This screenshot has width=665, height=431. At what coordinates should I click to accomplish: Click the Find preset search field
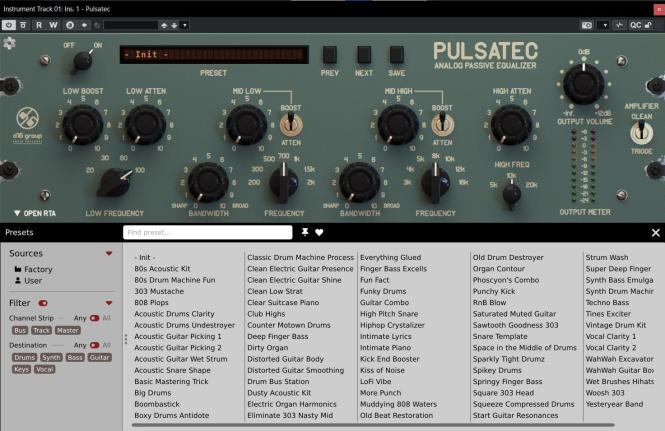[x=207, y=232]
